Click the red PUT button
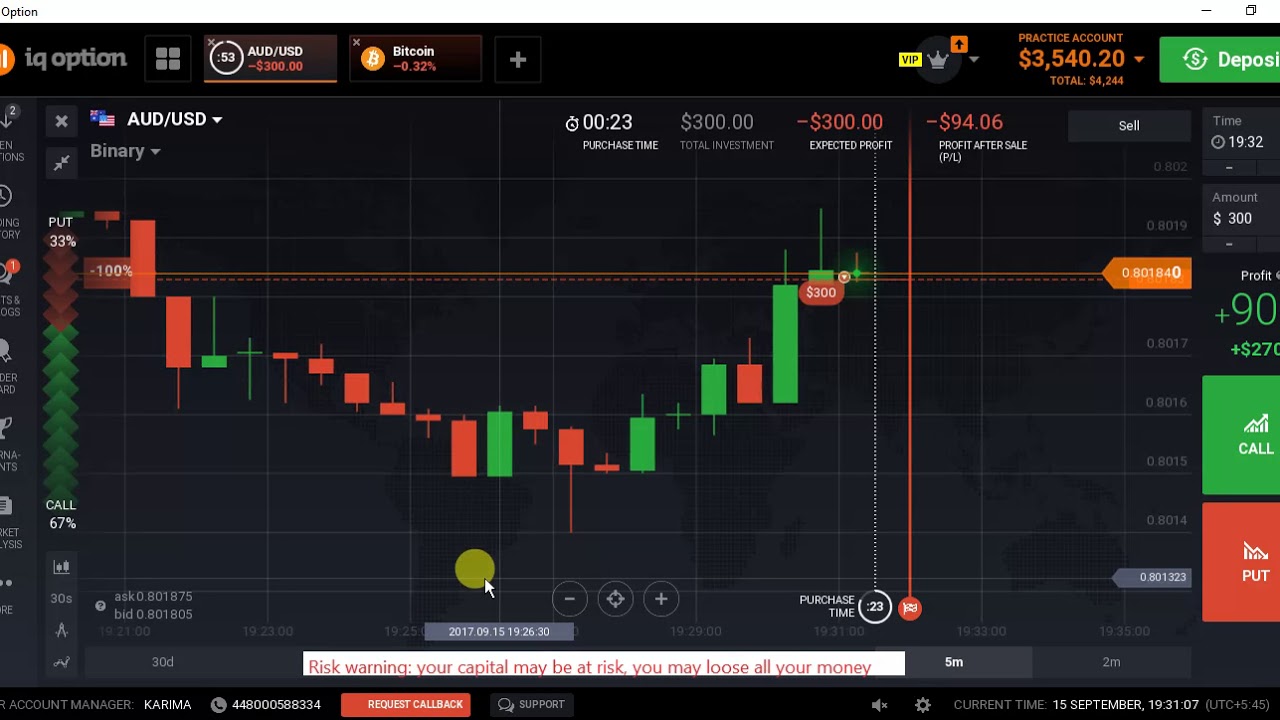This screenshot has width=1280, height=720. point(1242,562)
